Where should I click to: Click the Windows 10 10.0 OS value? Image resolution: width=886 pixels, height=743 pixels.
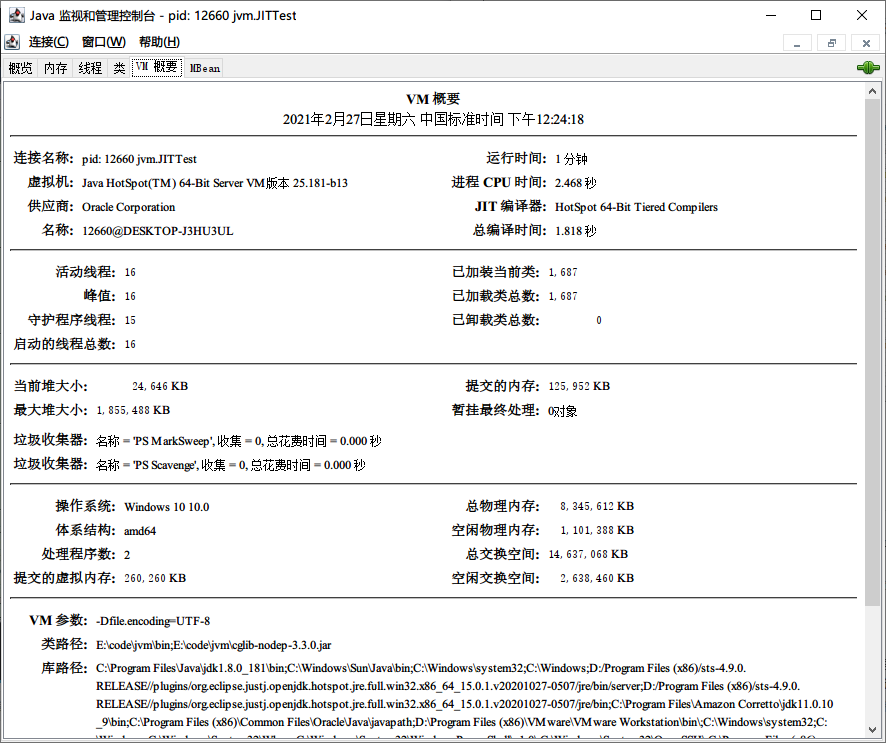167,507
